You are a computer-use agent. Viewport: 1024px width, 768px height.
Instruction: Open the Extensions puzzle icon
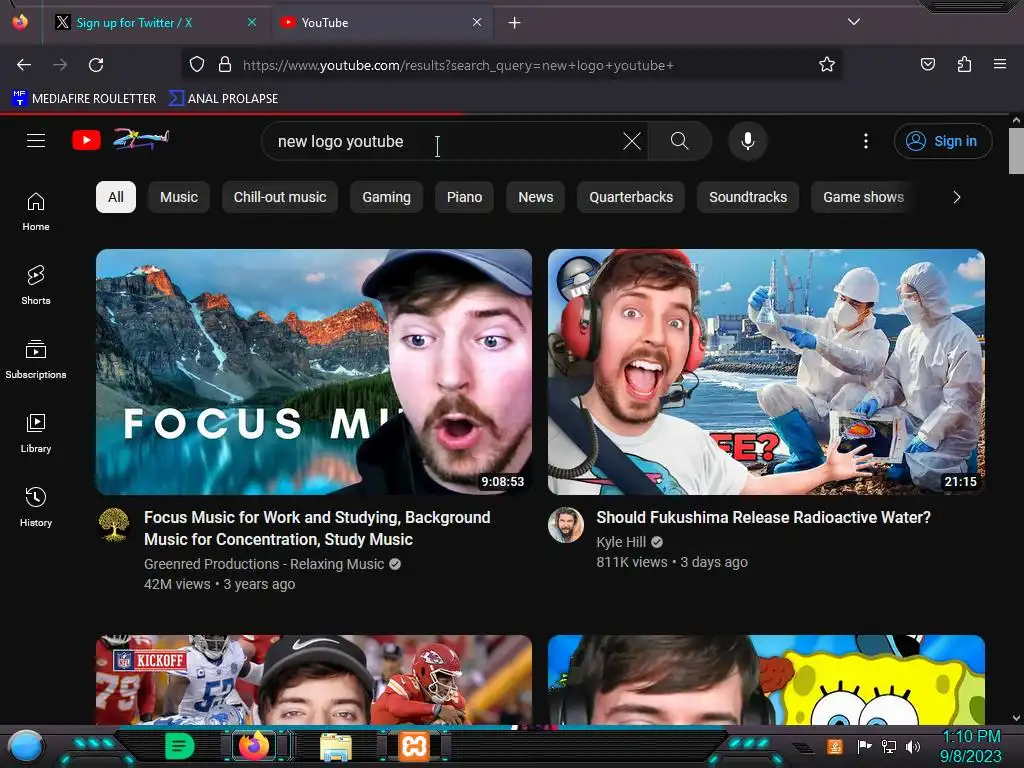[964, 65]
